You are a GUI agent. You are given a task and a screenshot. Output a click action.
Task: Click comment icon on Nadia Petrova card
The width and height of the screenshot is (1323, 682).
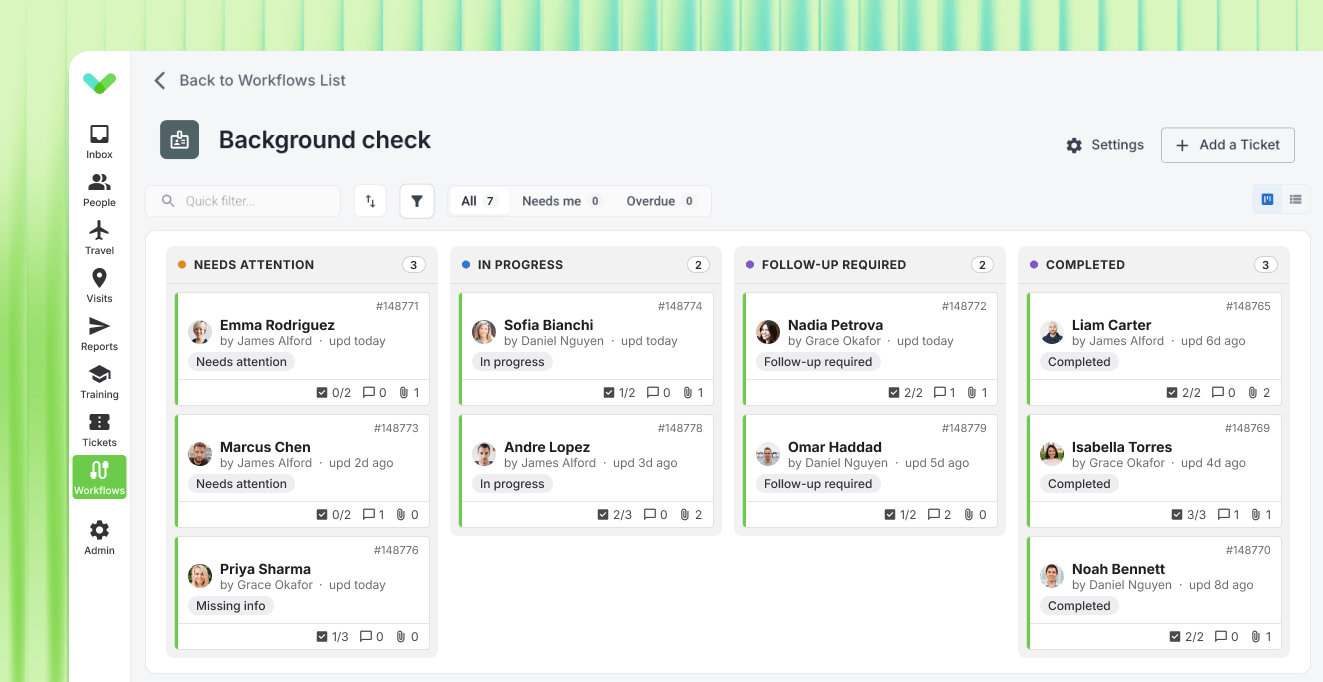[939, 393]
